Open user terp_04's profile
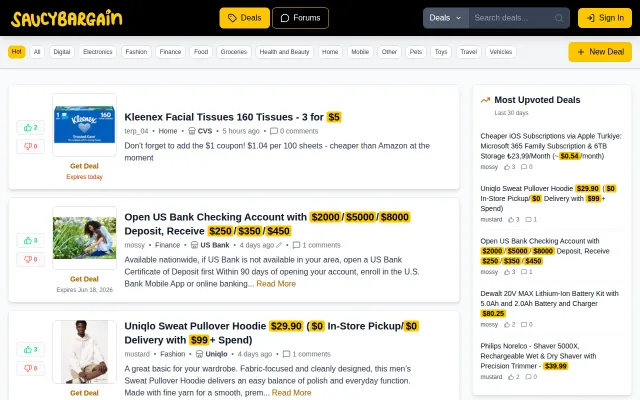This screenshot has width=640, height=400. click(x=136, y=131)
